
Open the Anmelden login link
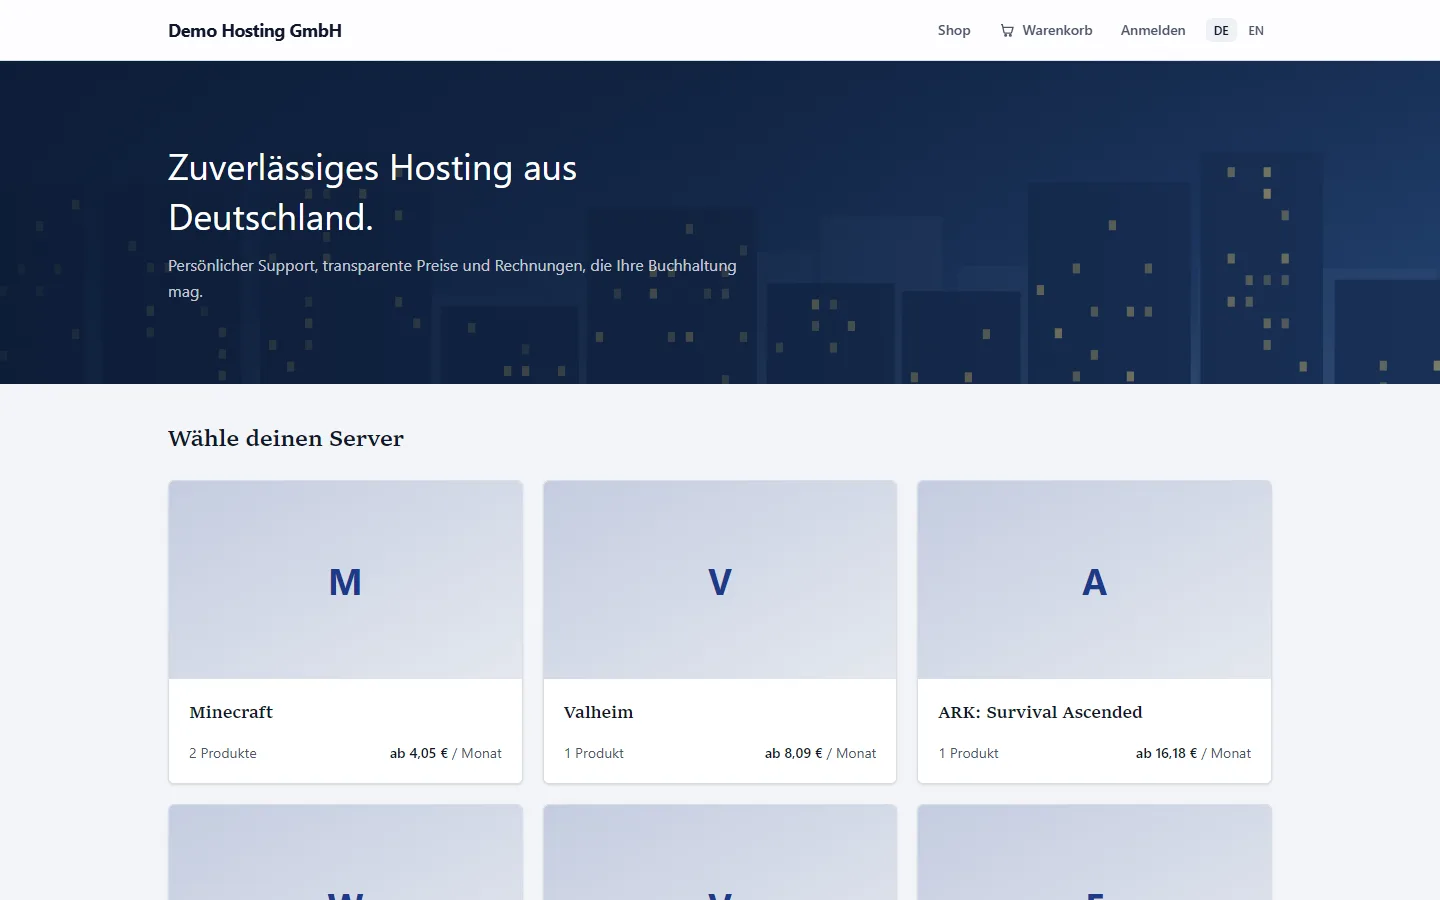pyautogui.click(x=1153, y=30)
